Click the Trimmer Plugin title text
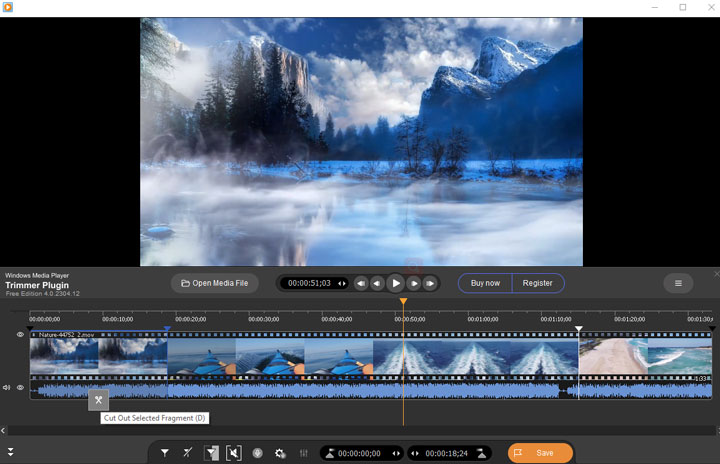Screen dimensions: 720x464 pyautogui.click(x=37, y=285)
